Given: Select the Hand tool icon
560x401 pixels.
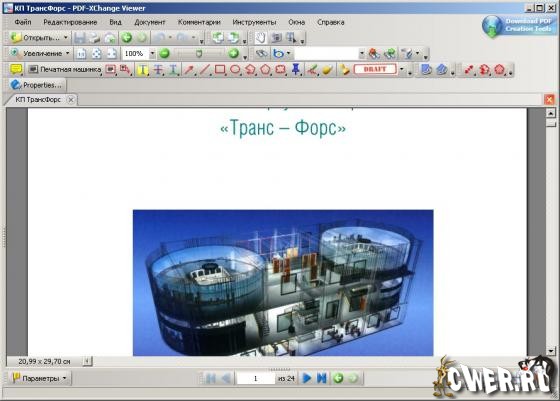Looking at the screenshot, I should pos(260,37).
